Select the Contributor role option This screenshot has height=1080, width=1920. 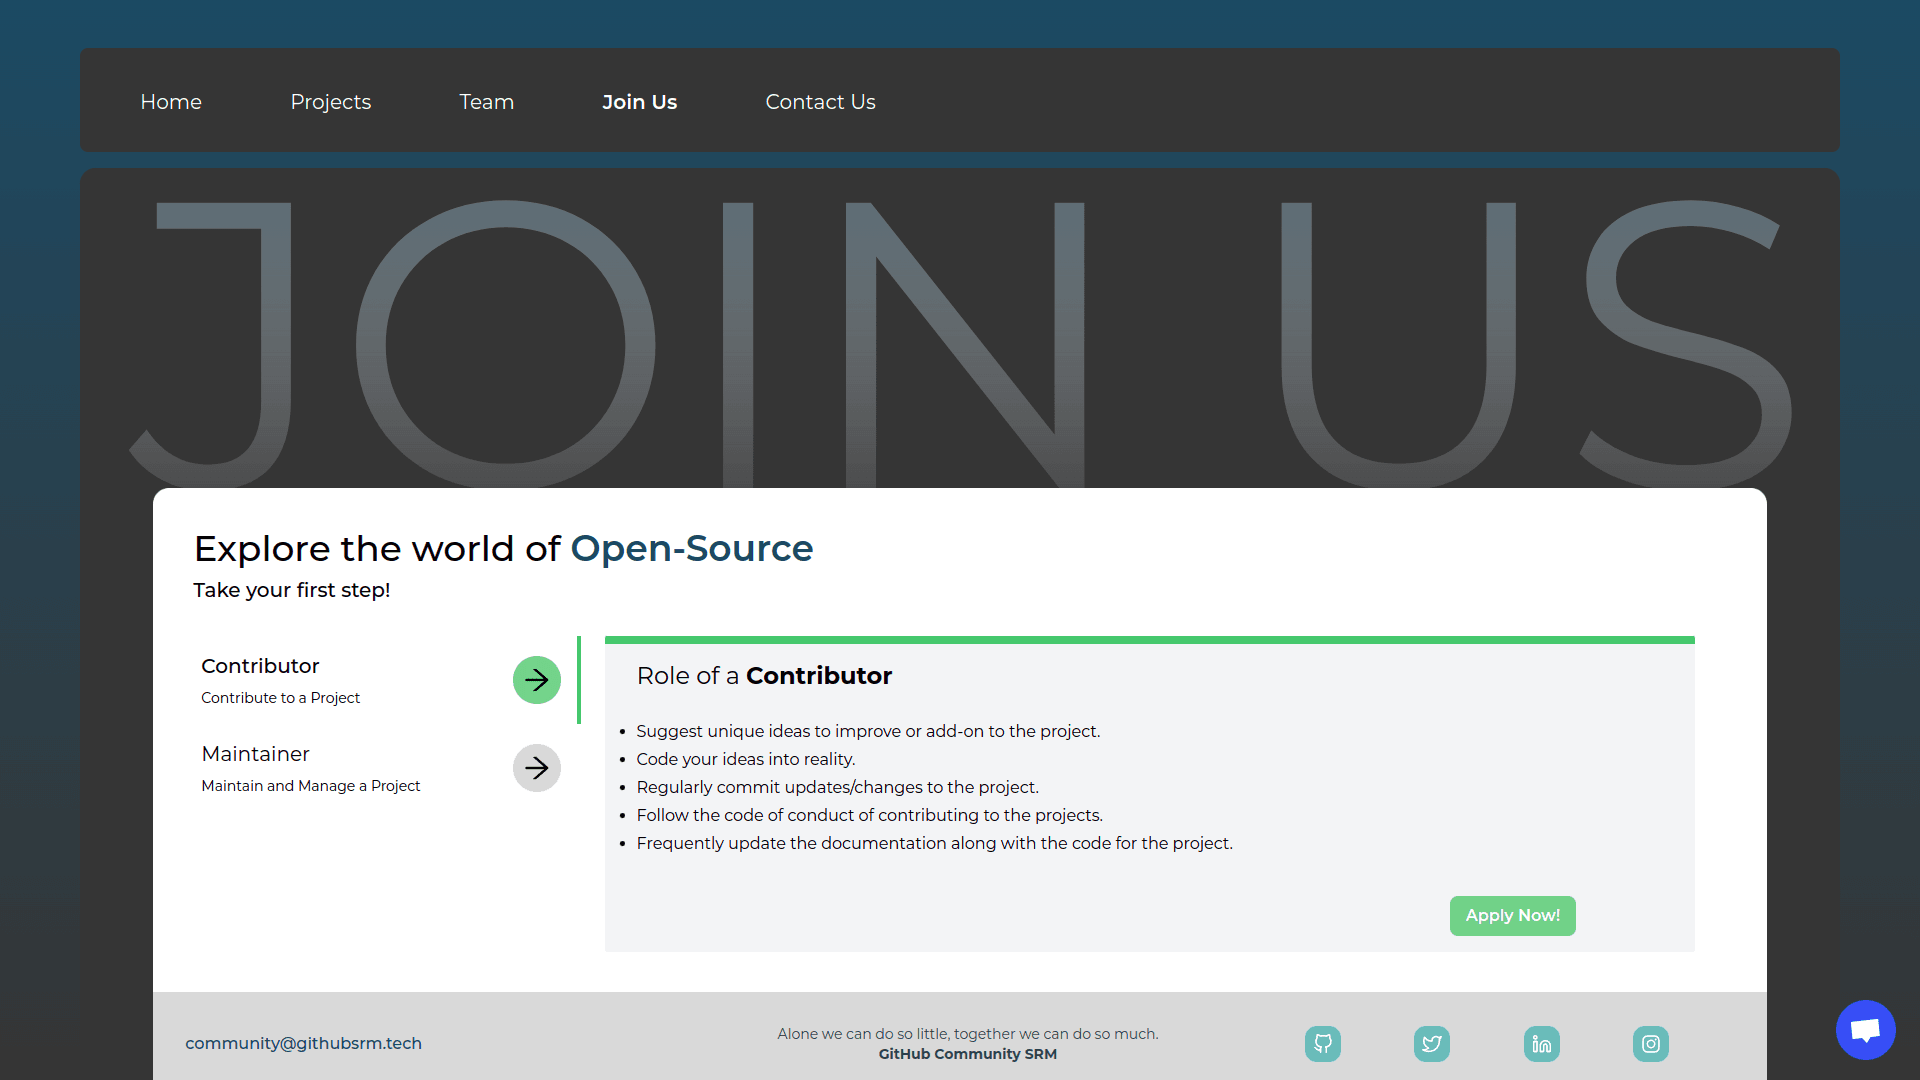point(260,666)
